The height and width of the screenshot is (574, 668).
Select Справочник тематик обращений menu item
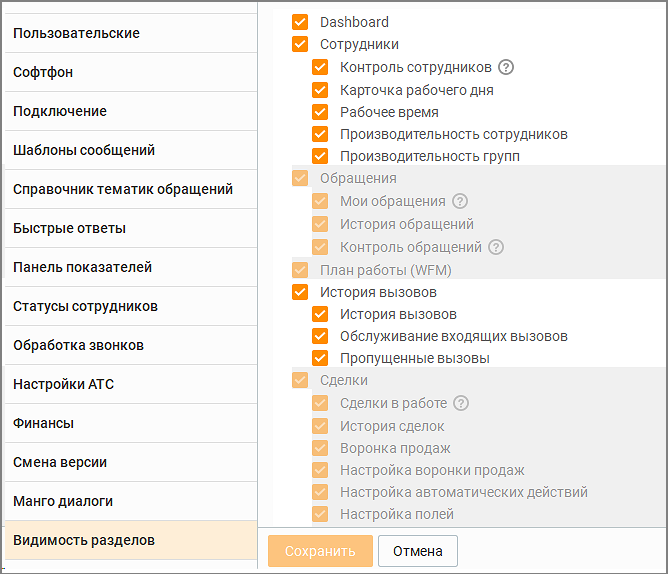pos(131,189)
